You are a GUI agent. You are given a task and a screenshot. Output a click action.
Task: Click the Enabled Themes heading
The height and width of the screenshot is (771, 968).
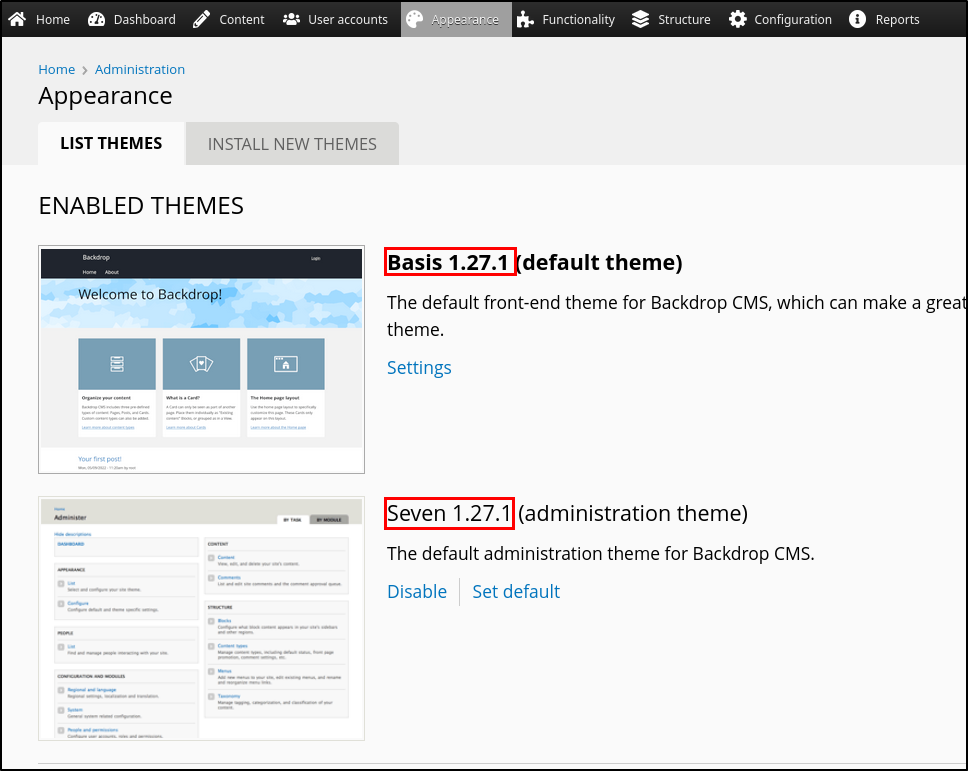point(141,206)
